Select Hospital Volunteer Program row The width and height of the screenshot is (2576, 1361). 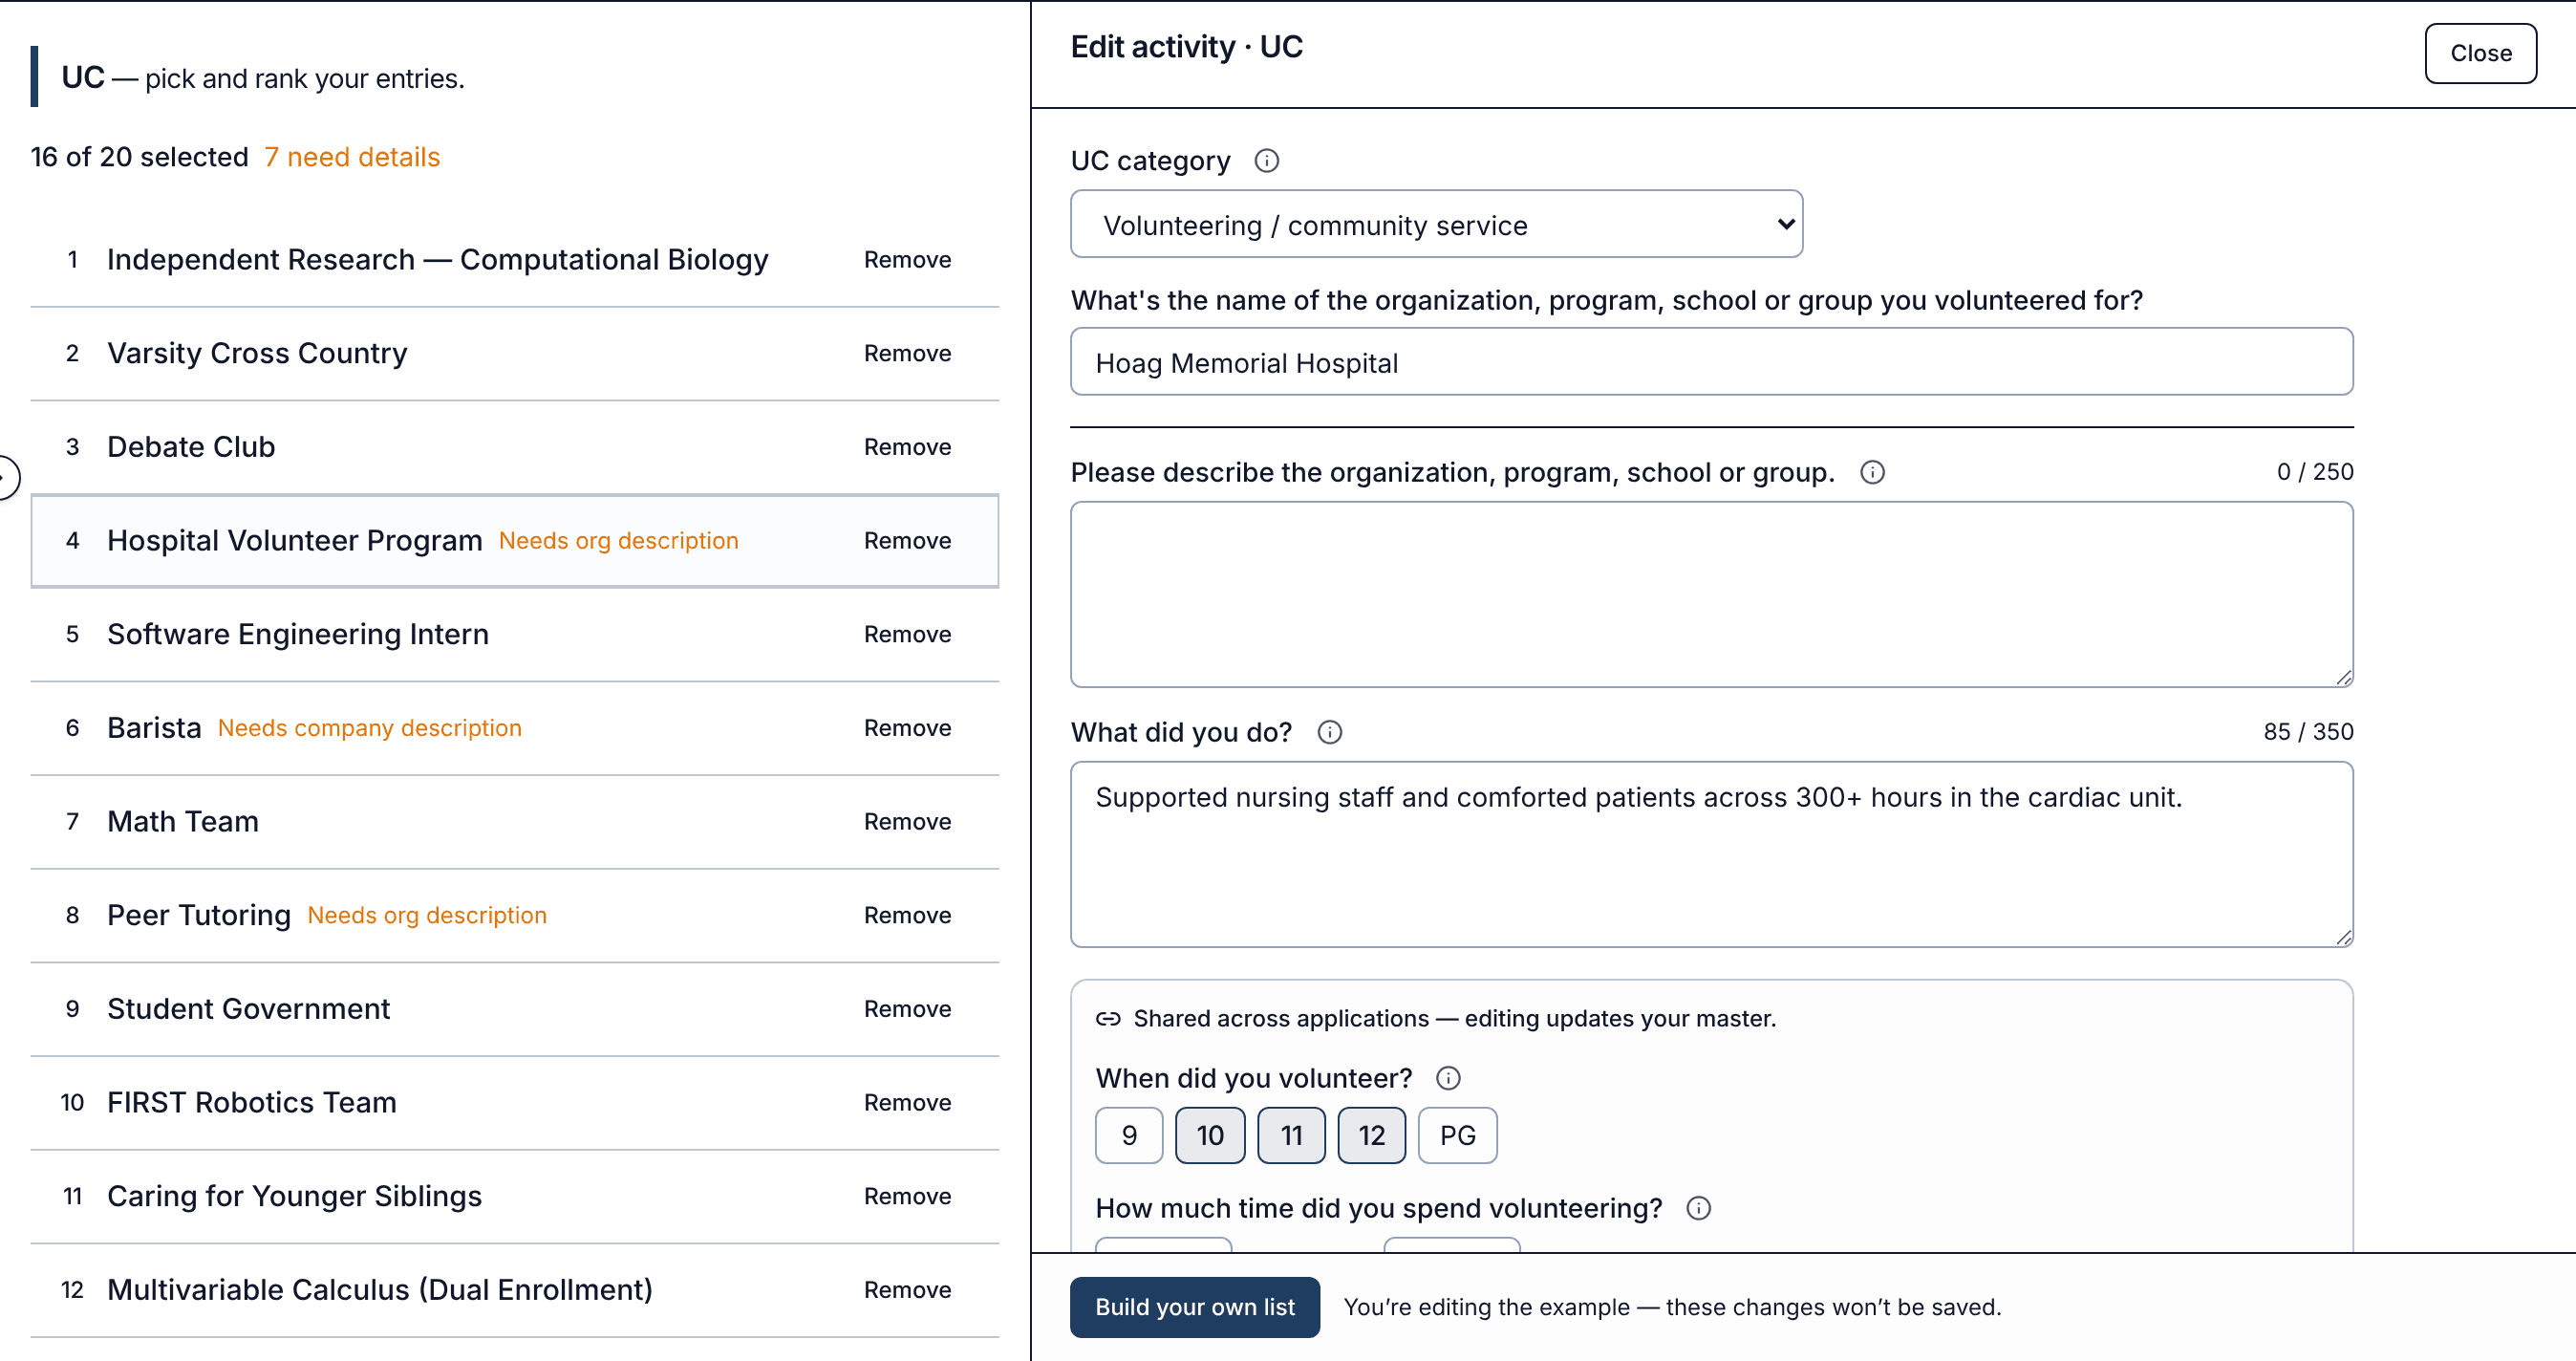coord(514,541)
